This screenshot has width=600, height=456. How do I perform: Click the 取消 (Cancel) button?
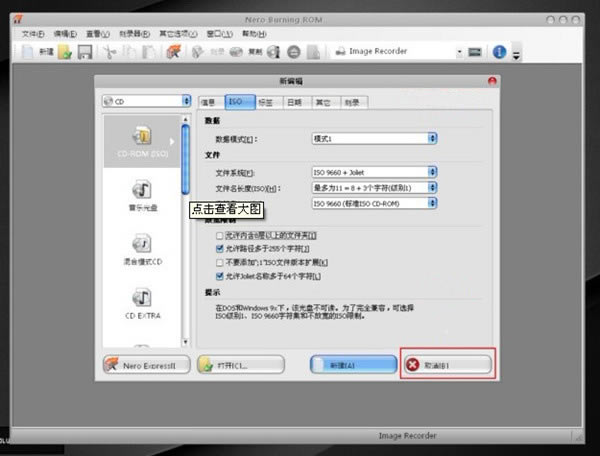coord(447,365)
